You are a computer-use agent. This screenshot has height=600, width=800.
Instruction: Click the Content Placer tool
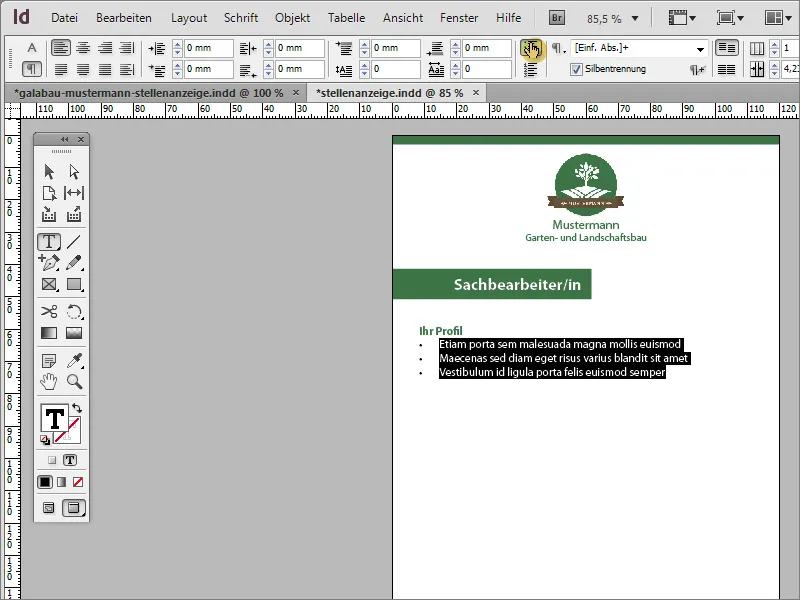click(x=74, y=214)
